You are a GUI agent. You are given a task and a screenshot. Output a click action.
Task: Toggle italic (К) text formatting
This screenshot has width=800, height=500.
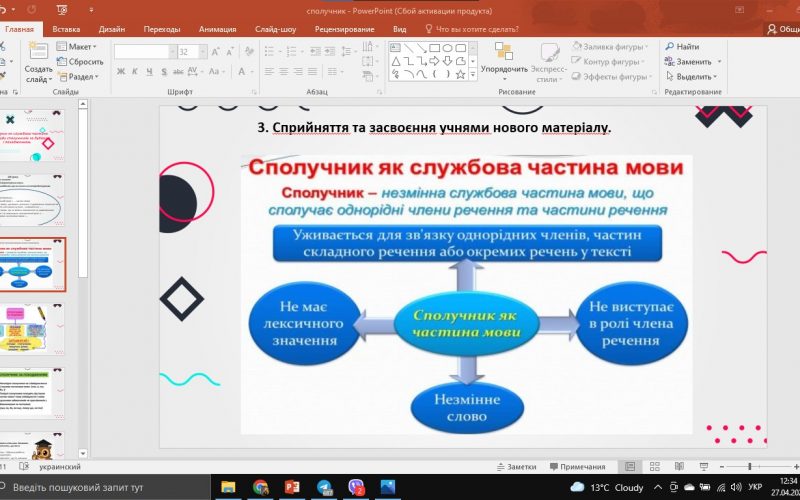coord(134,72)
